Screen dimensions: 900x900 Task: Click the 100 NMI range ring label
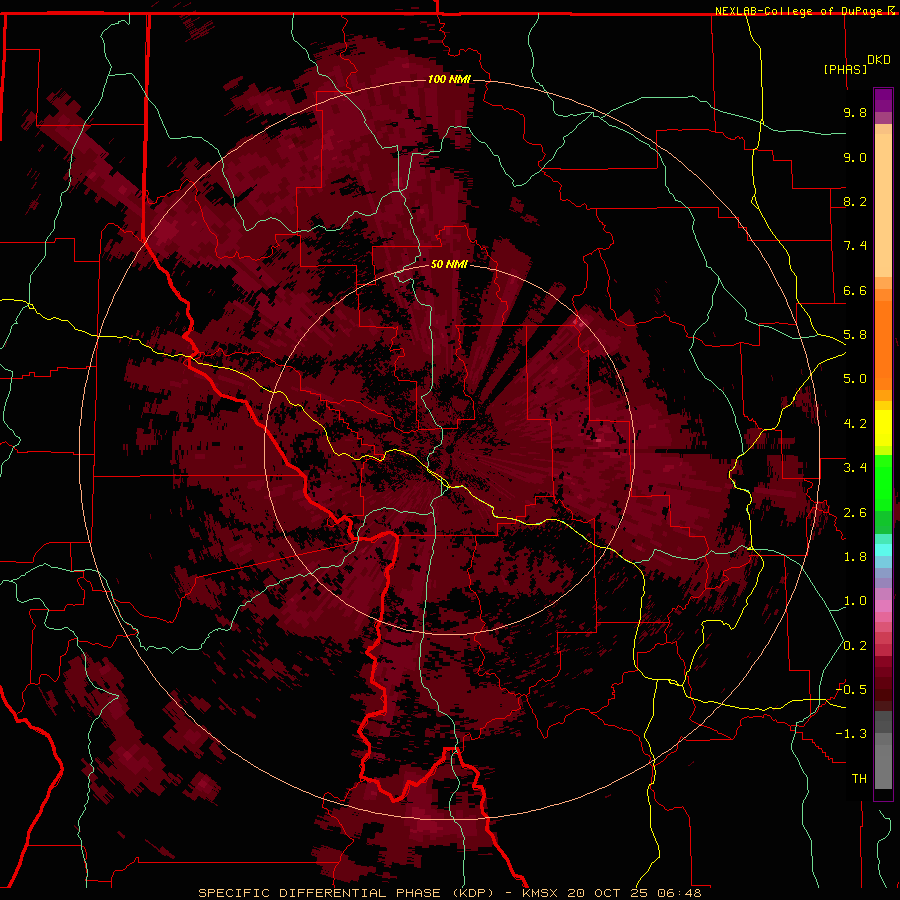(449, 79)
